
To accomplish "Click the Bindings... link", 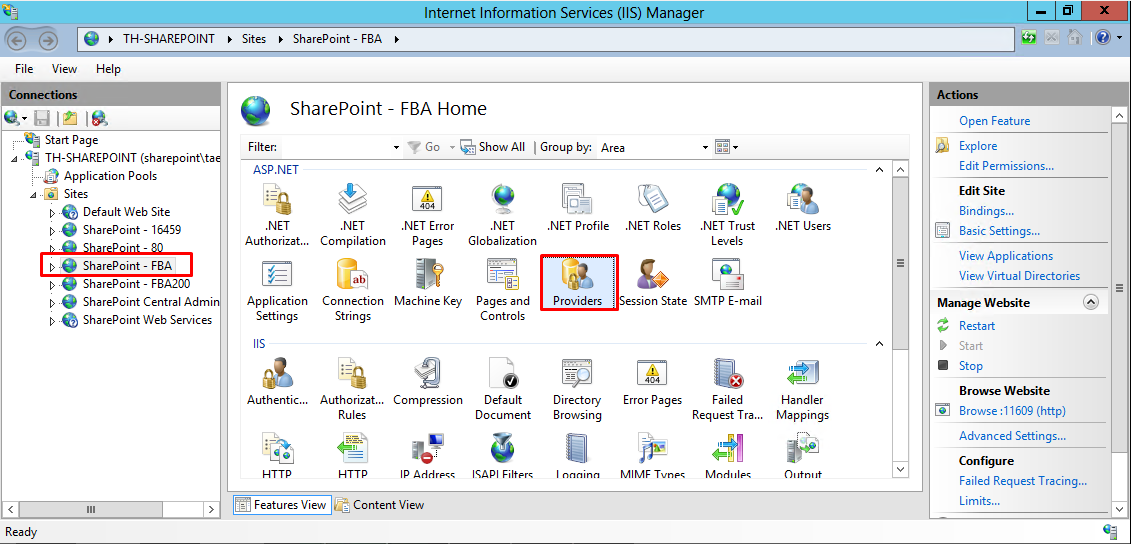I will [986, 211].
